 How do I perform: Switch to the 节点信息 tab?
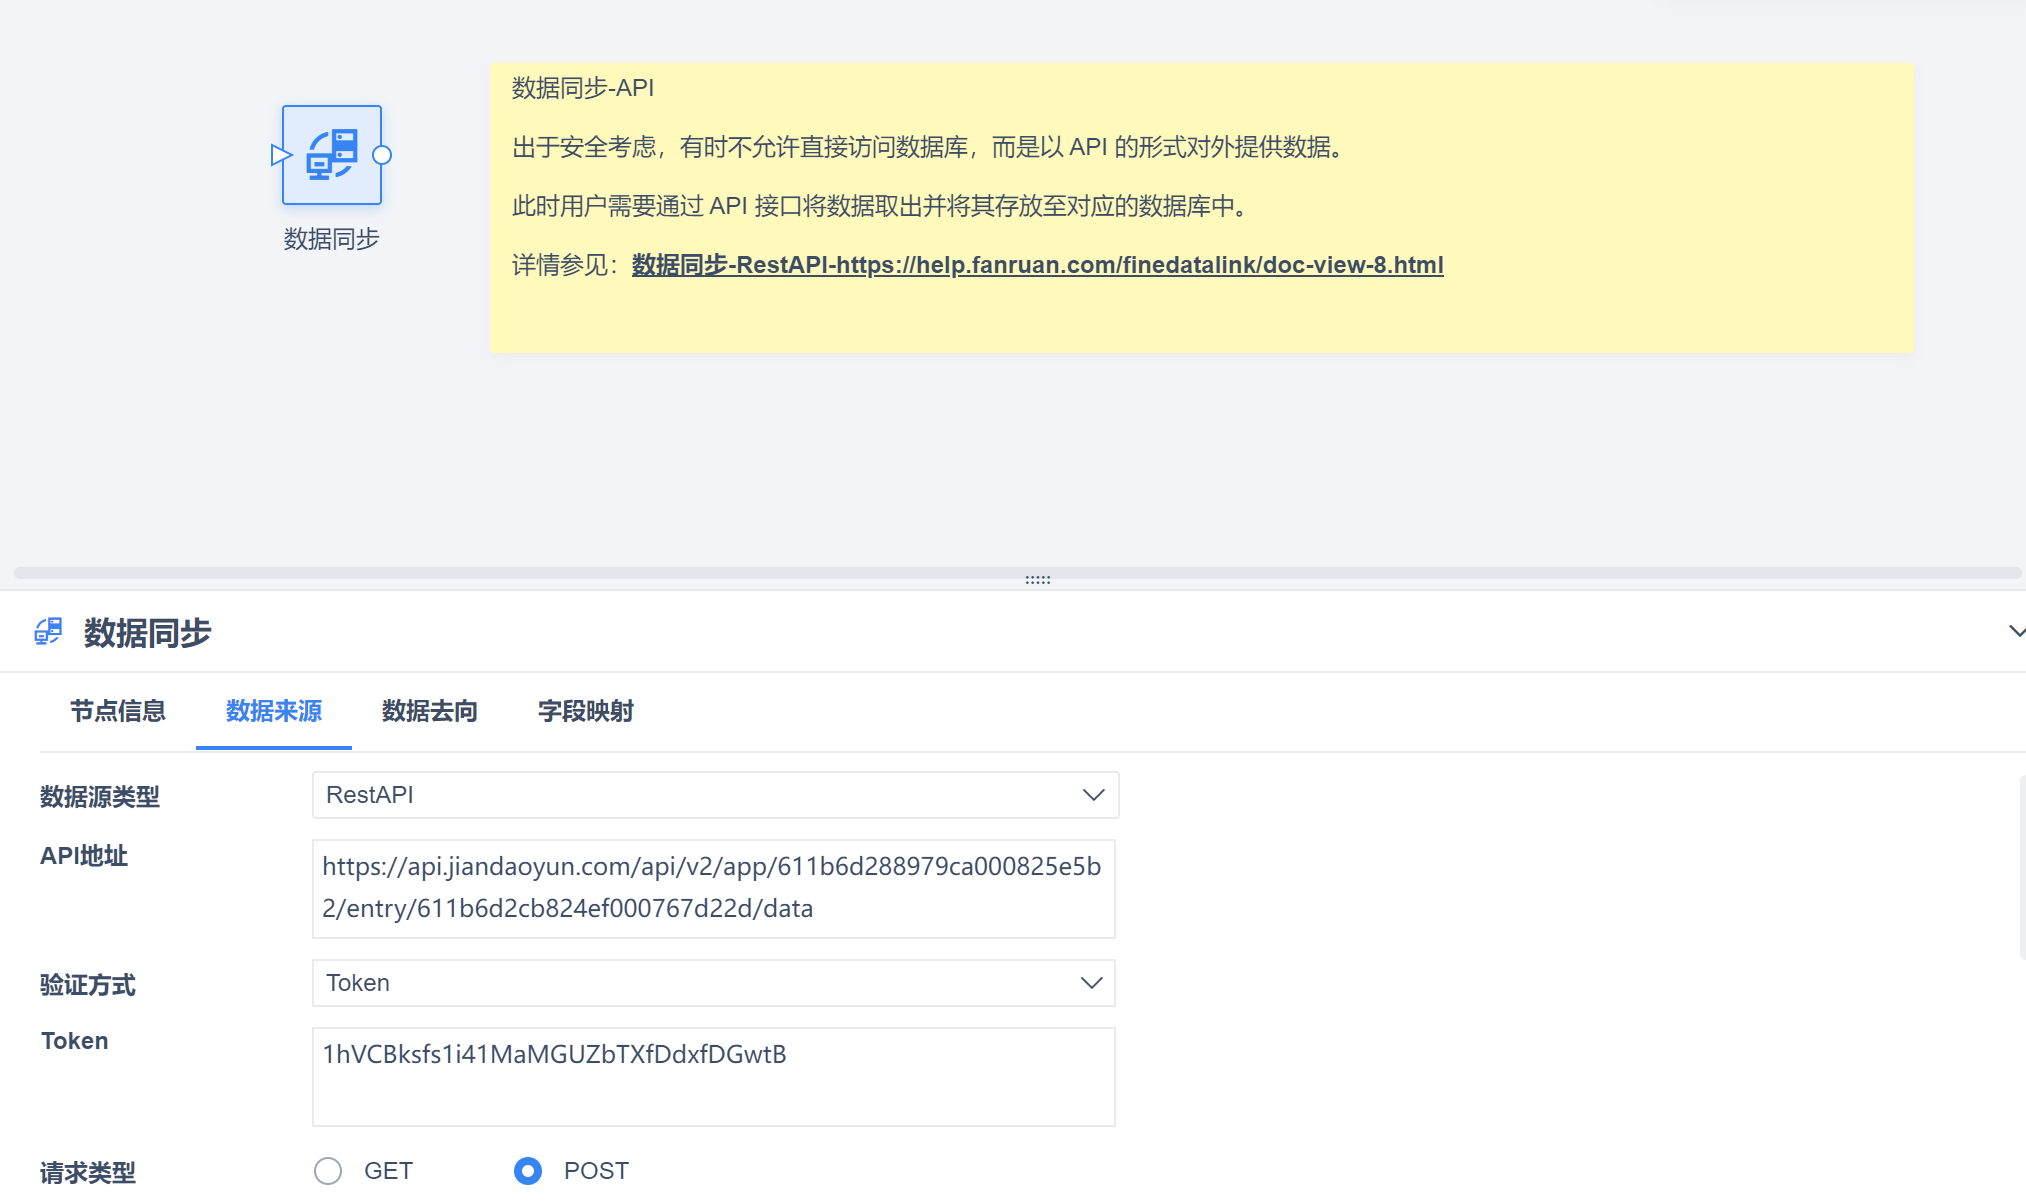pyautogui.click(x=118, y=711)
